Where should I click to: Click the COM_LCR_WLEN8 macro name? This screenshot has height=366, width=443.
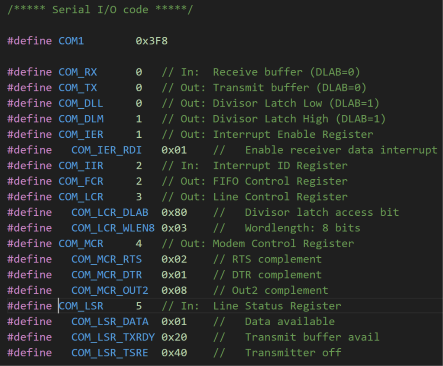(113, 228)
